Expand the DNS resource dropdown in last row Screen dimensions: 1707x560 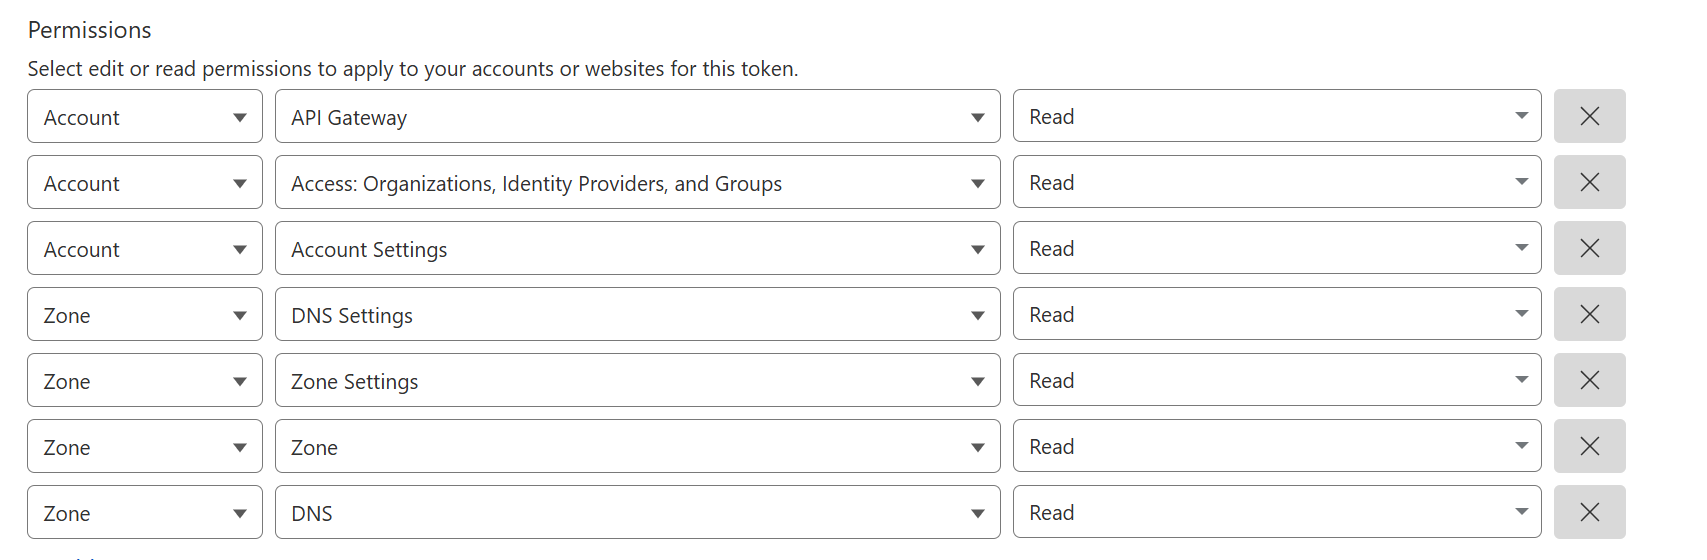tap(637, 513)
